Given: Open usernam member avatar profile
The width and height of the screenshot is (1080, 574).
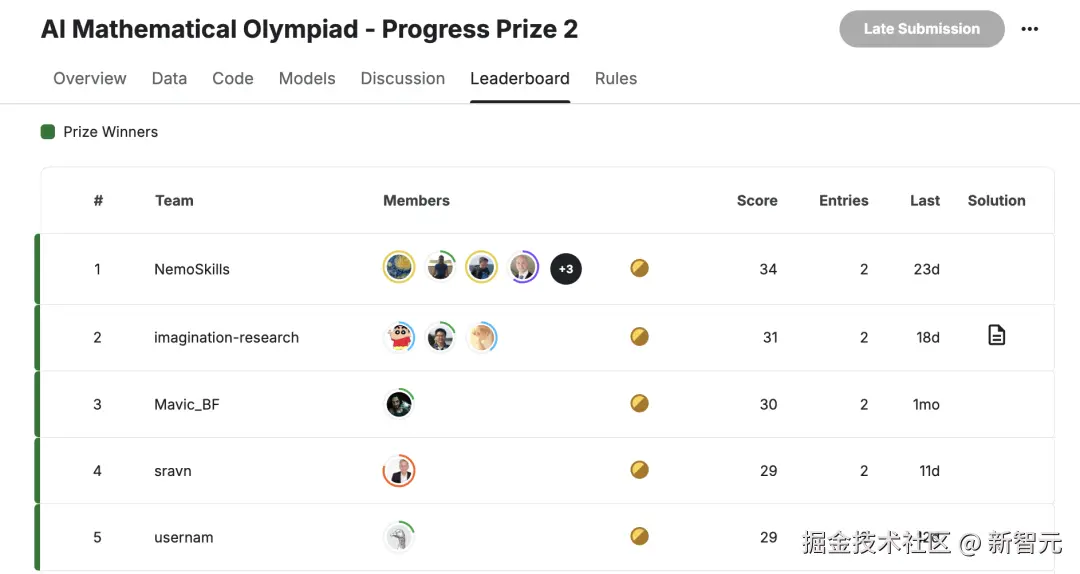Looking at the screenshot, I should coord(399,537).
